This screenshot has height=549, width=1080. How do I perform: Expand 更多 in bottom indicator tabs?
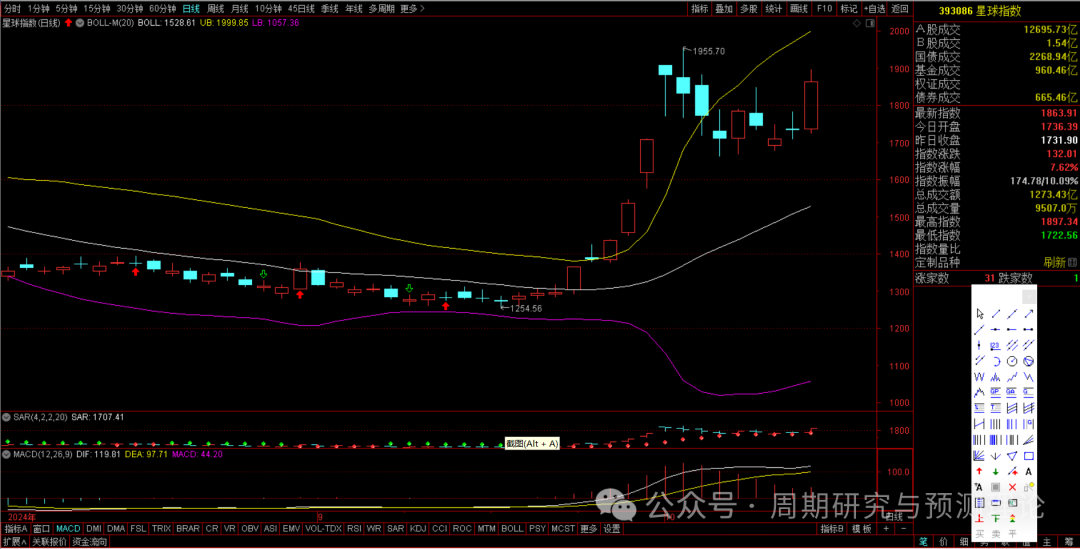(588, 528)
